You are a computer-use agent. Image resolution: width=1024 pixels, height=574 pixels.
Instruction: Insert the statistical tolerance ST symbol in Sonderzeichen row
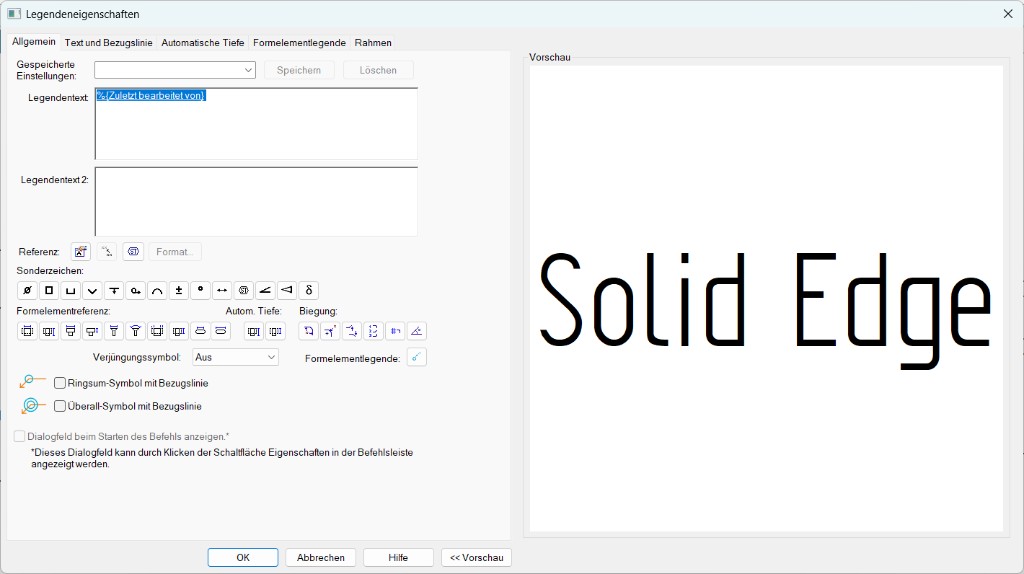click(x=244, y=290)
